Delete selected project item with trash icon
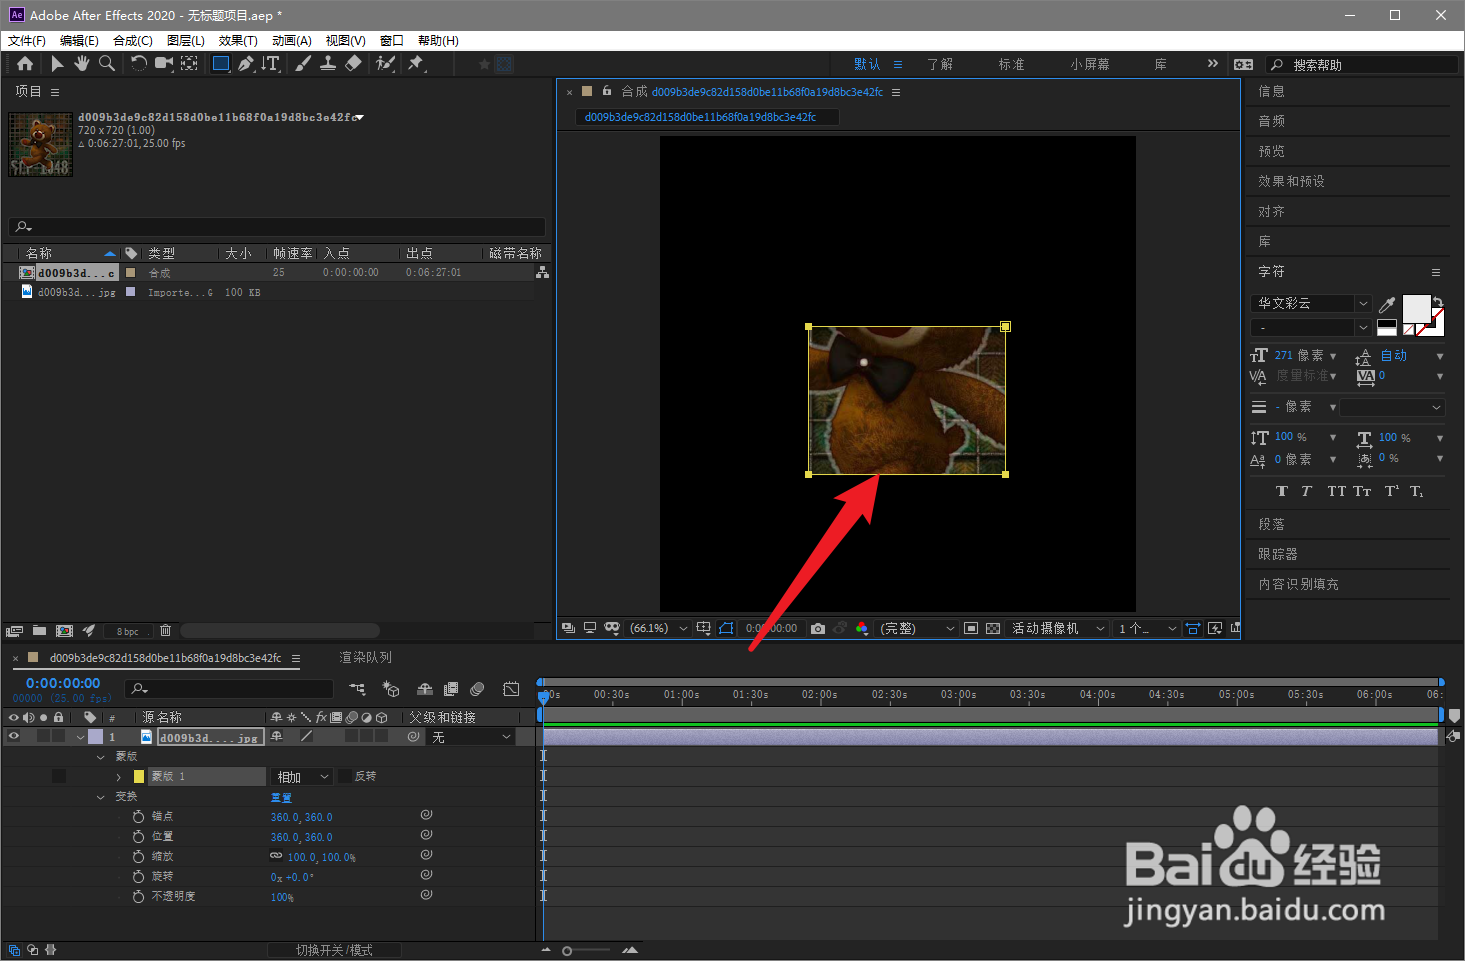The image size is (1465, 961). click(x=166, y=631)
